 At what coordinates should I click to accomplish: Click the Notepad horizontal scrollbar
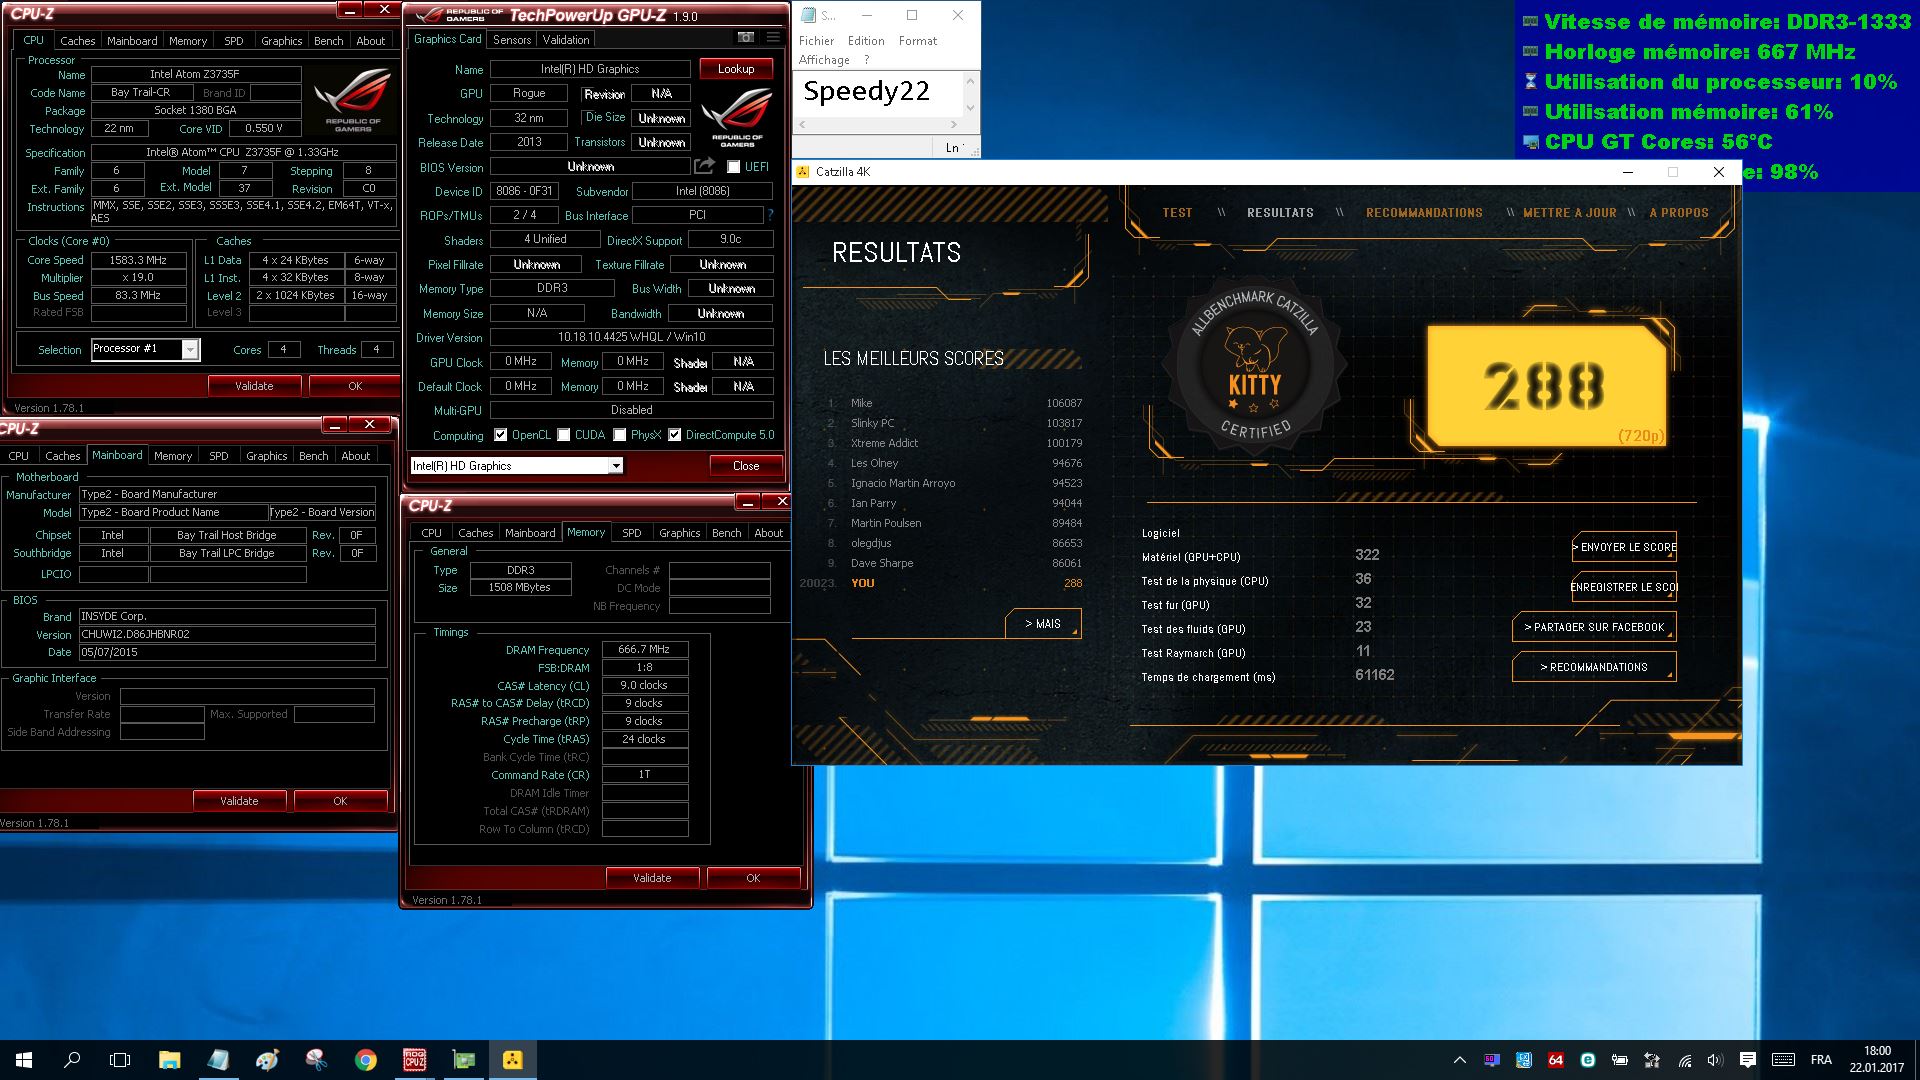coord(878,125)
